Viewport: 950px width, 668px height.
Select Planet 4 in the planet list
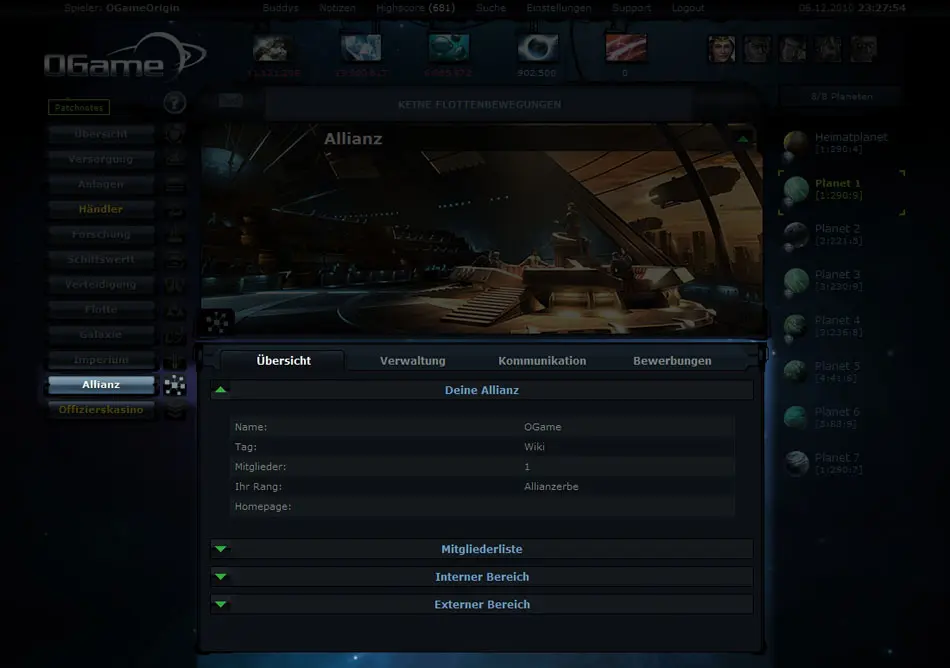click(x=841, y=326)
